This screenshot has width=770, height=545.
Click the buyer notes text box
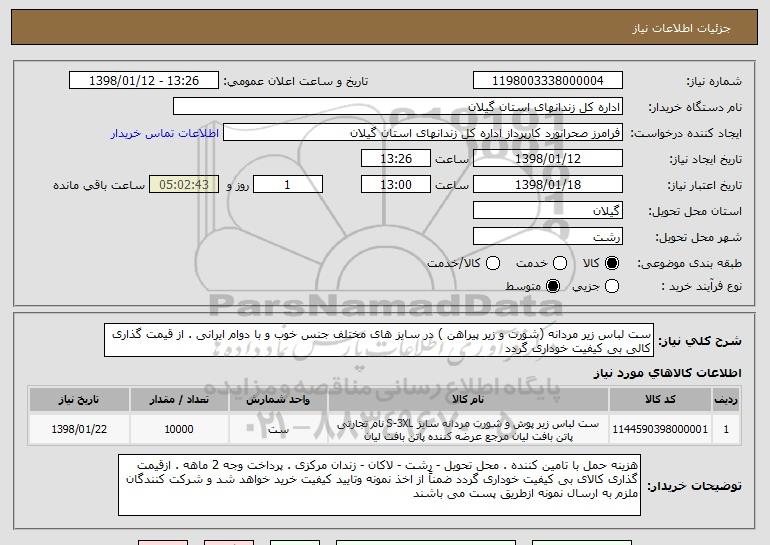click(379, 485)
